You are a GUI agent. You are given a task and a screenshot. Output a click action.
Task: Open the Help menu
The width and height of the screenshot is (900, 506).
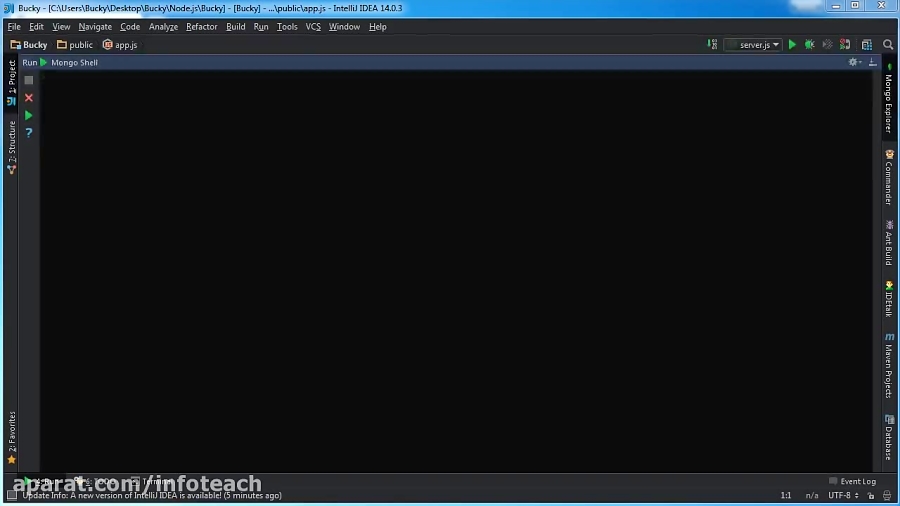[x=377, y=27]
